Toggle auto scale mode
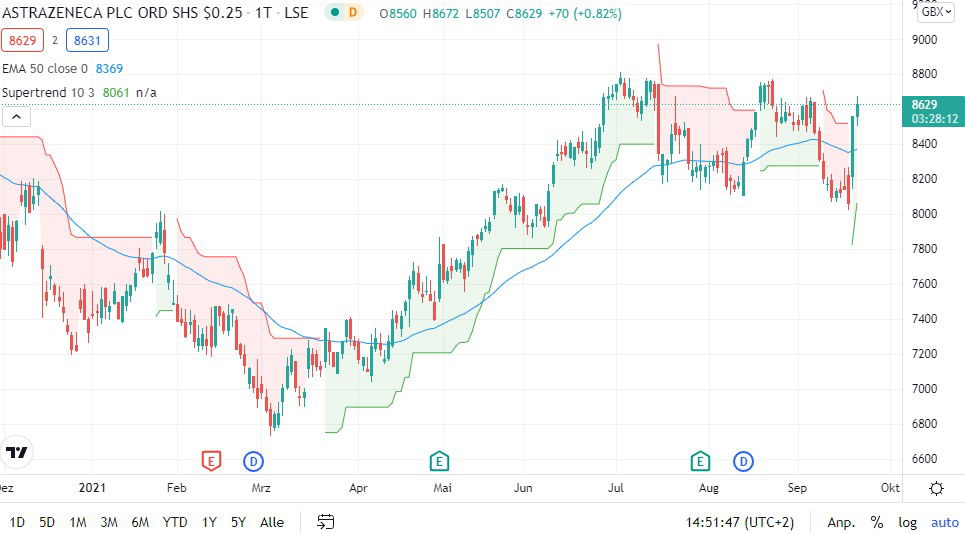965x534 pixels. [x=944, y=522]
